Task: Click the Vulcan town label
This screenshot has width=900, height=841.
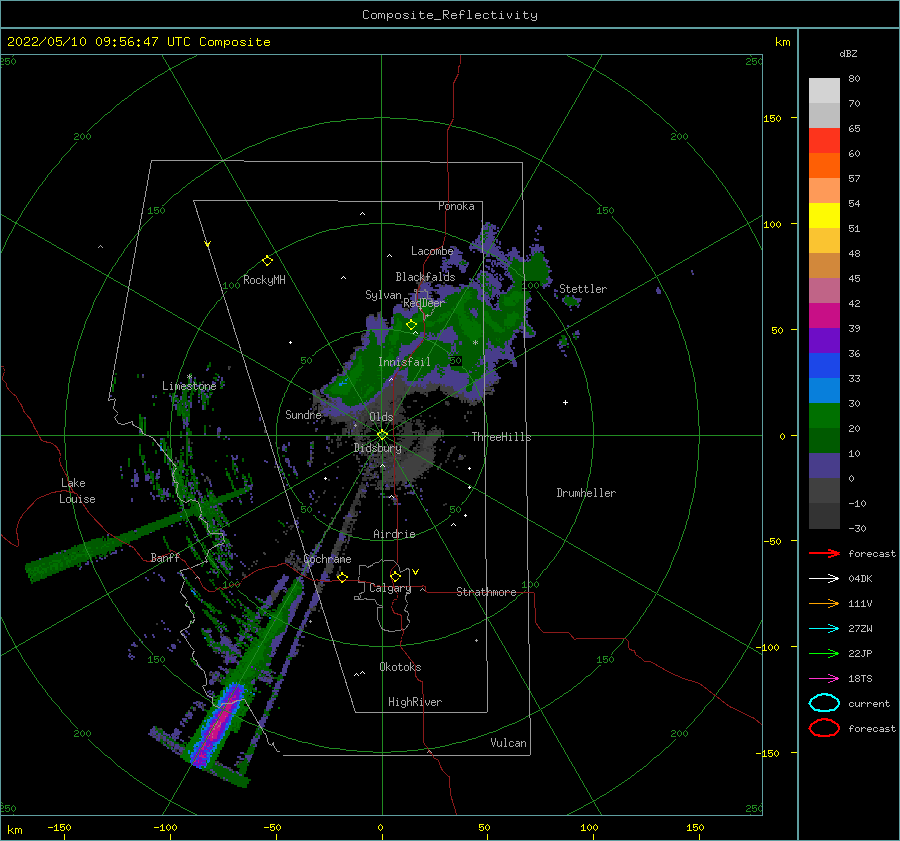Action: pyautogui.click(x=508, y=743)
